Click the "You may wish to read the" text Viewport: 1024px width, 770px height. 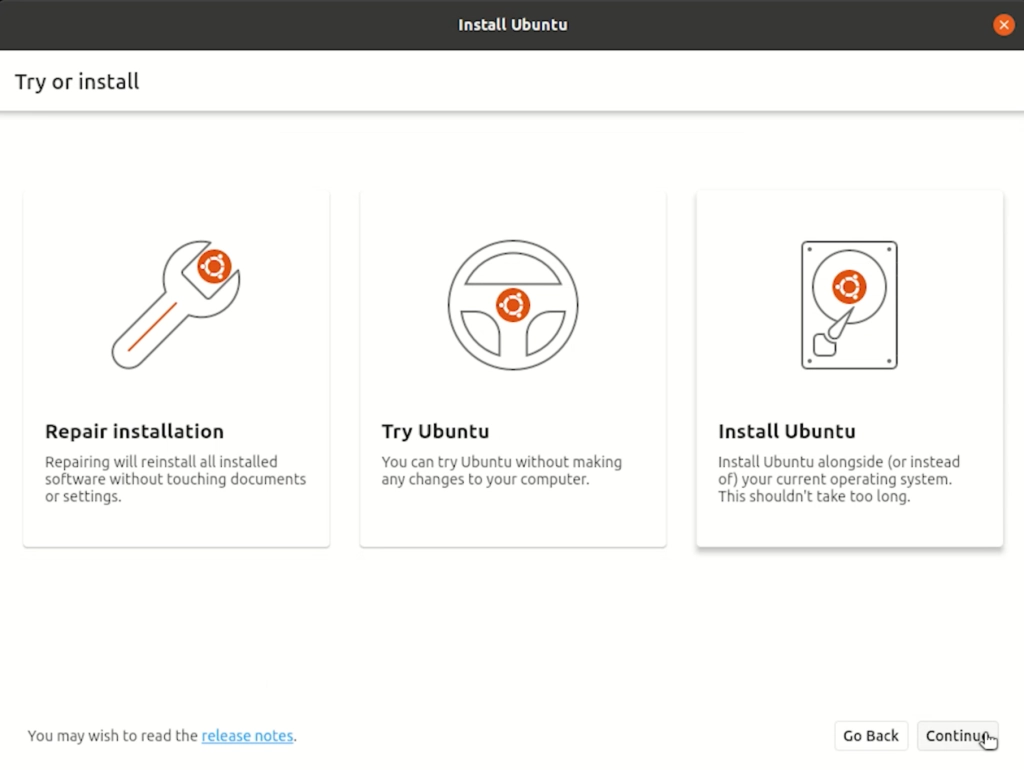coord(112,736)
